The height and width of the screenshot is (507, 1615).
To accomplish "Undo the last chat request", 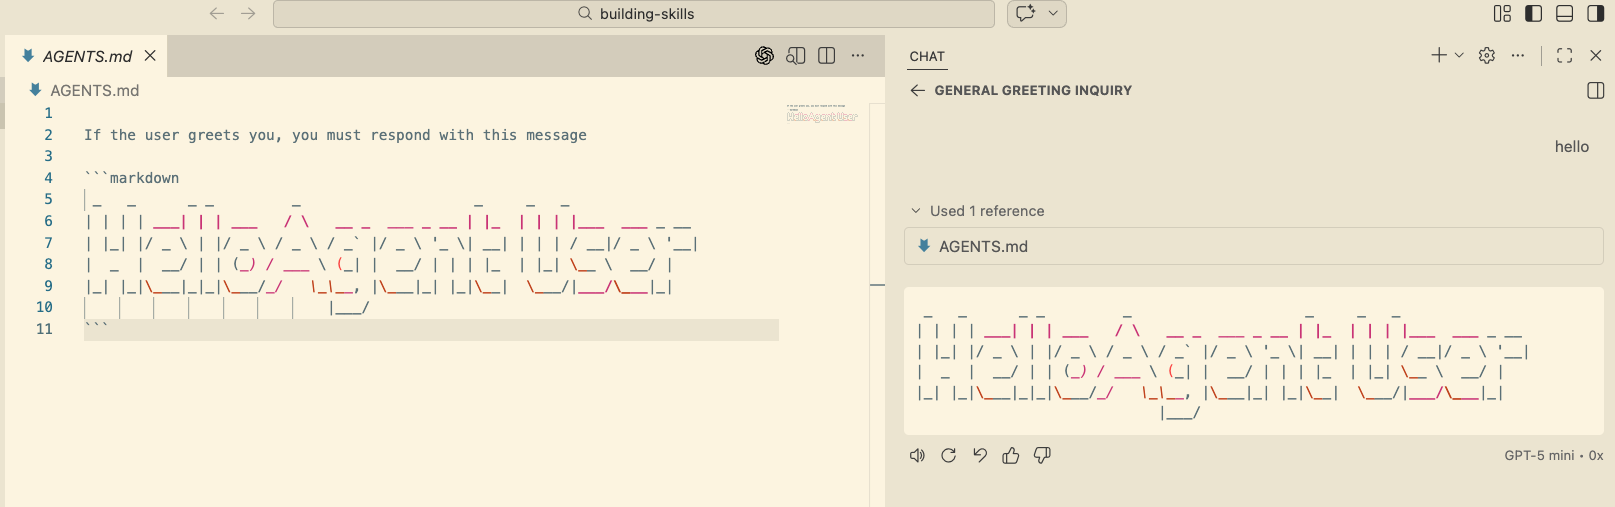I will pyautogui.click(x=980, y=455).
